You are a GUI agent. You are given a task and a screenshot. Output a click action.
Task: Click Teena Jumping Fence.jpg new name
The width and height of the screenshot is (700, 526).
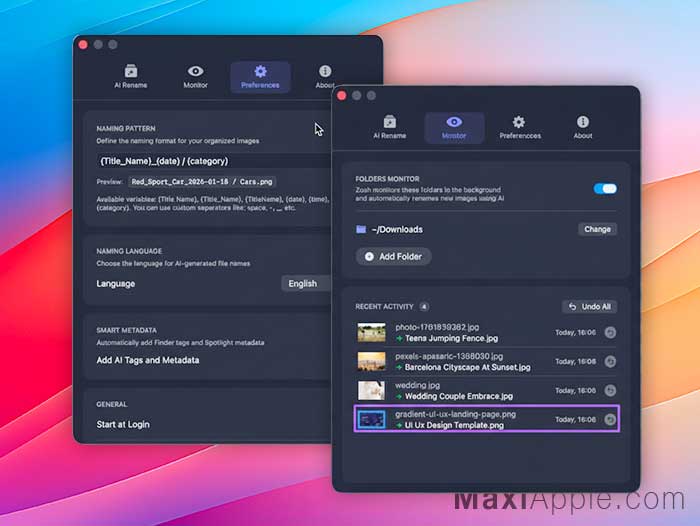click(x=451, y=338)
